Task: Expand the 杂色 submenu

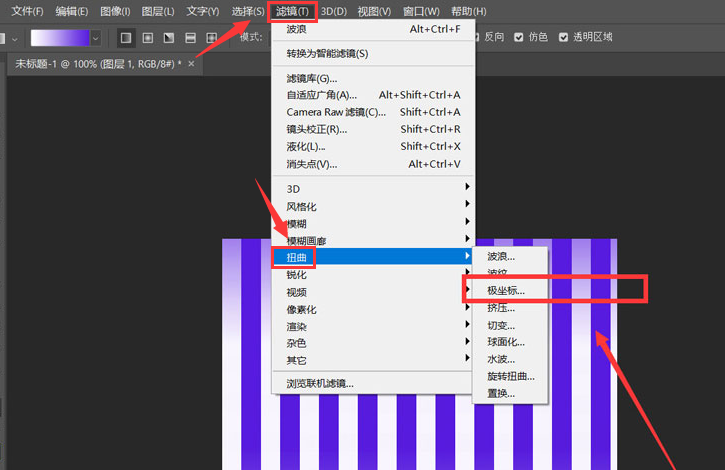Action: [373, 343]
